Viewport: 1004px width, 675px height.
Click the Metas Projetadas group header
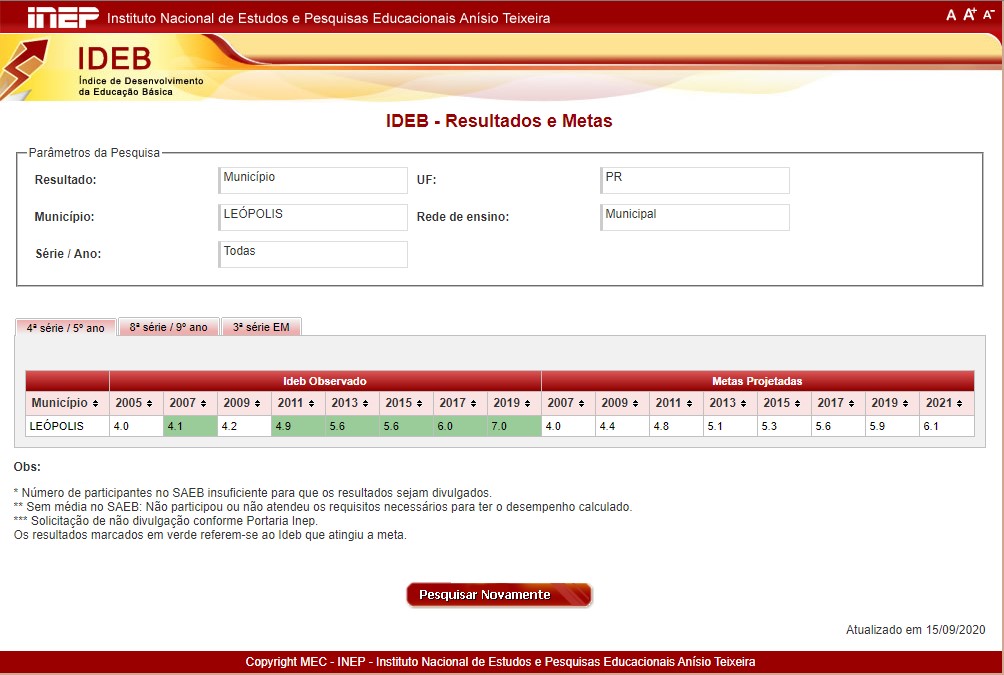click(757, 381)
